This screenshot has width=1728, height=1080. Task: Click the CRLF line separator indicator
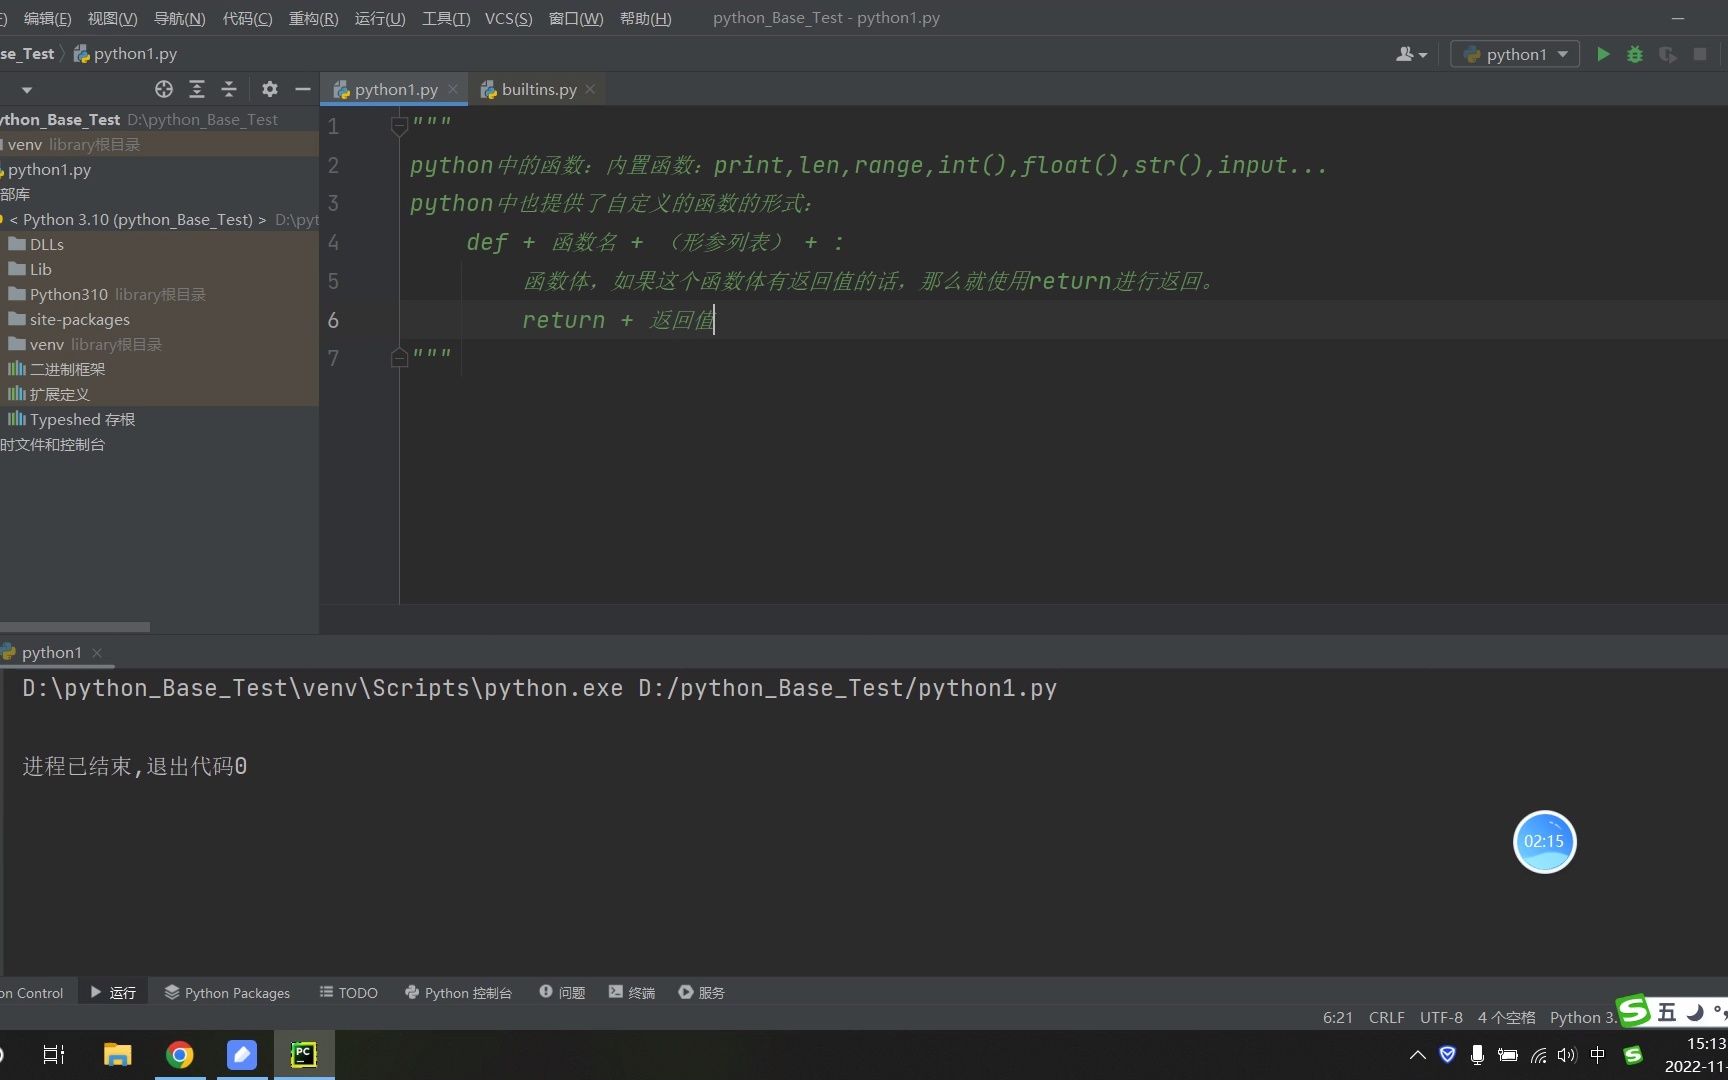point(1386,1017)
